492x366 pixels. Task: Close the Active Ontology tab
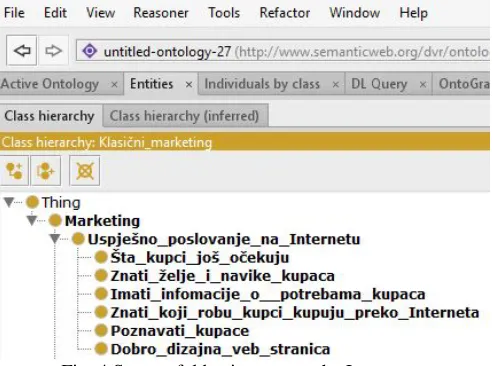114,85
